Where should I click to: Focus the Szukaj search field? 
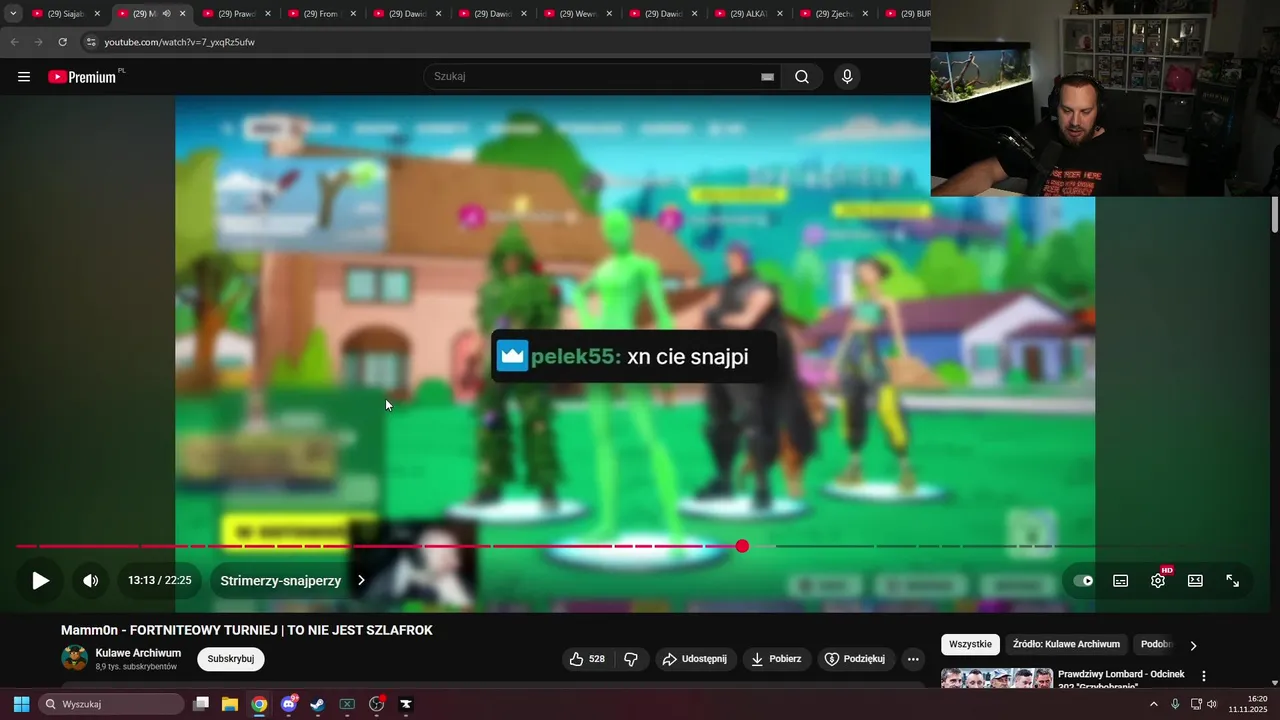(595, 77)
